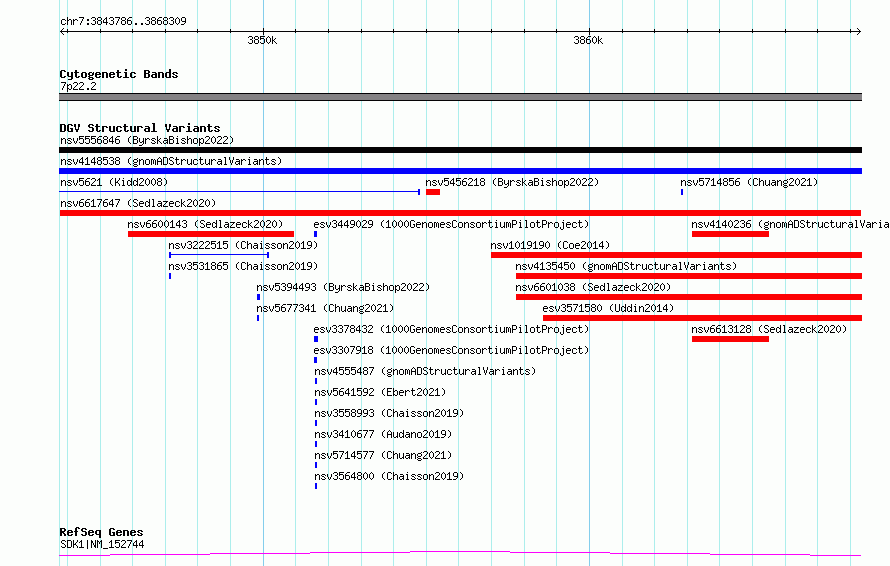Click nsv6601038 (Sedlazeck2020) variant label
The width and height of the screenshot is (890, 566).
(x=593, y=287)
